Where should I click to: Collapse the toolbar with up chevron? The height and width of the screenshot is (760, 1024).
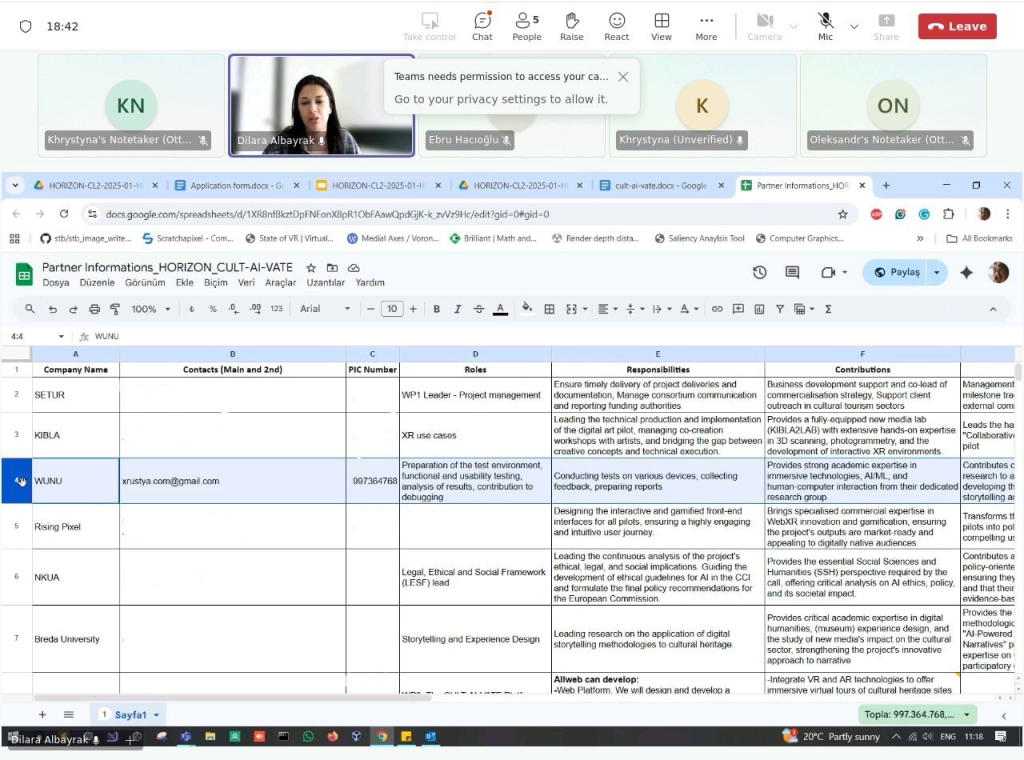[x=993, y=309]
